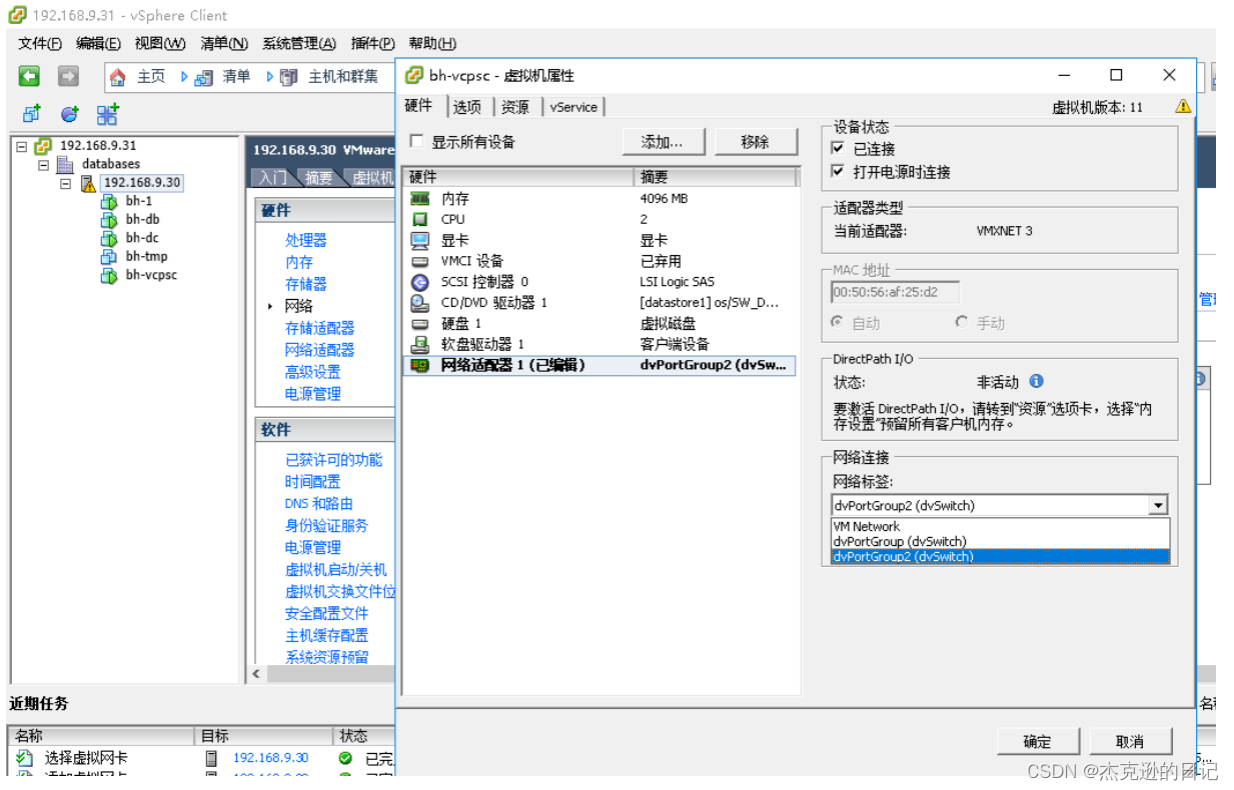Open the 存储适配器 link
This screenshot has height=790, width=1234.
tap(320, 328)
